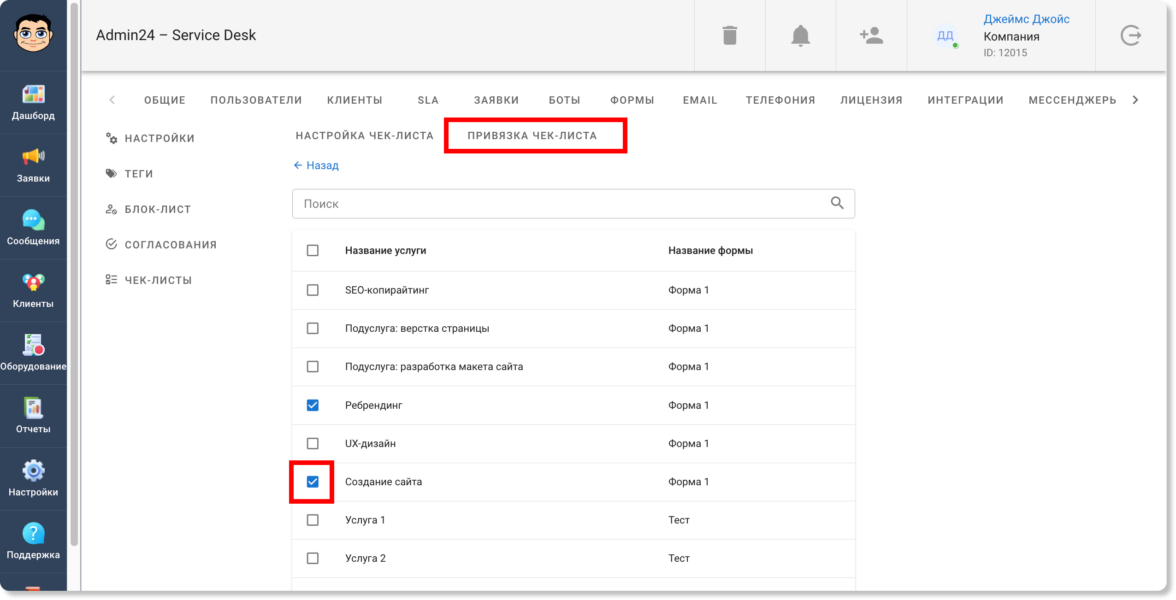The height and width of the screenshot is (600, 1176).
Task: Click into the Поиск search field
Action: [560, 204]
